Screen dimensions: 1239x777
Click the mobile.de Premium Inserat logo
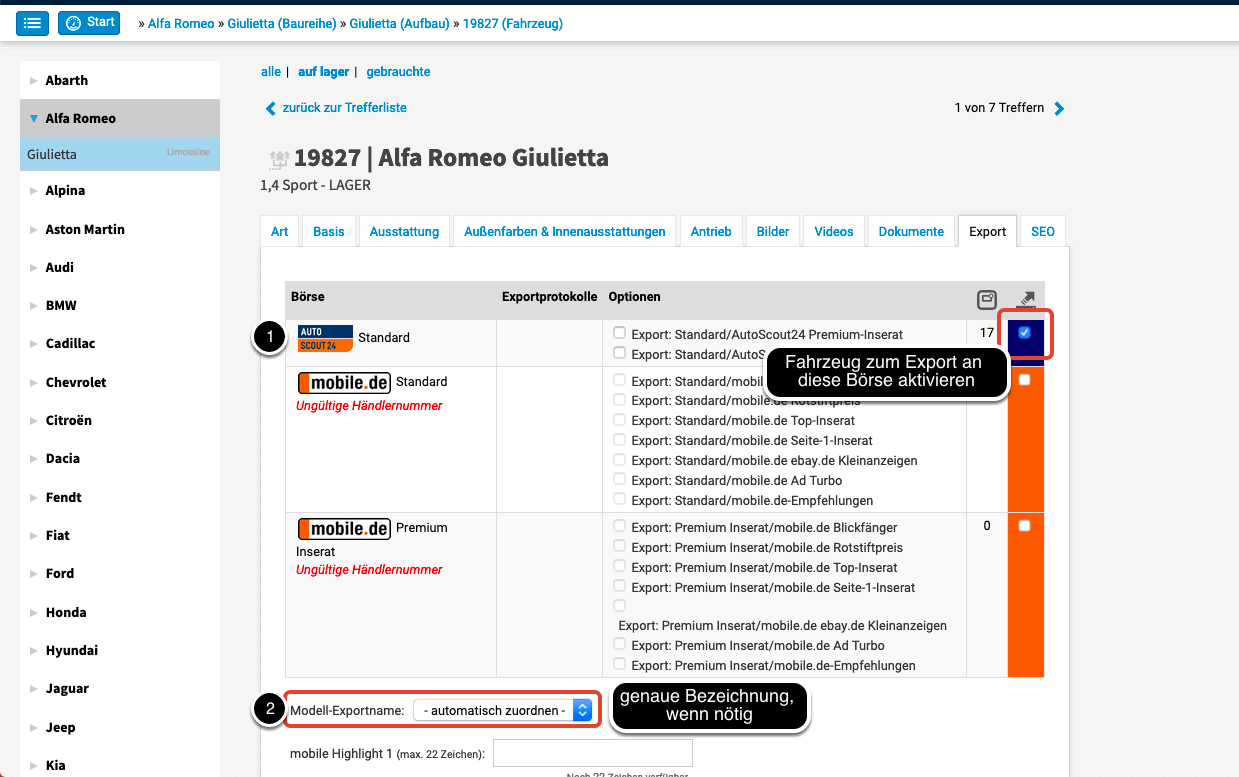pyautogui.click(x=344, y=528)
